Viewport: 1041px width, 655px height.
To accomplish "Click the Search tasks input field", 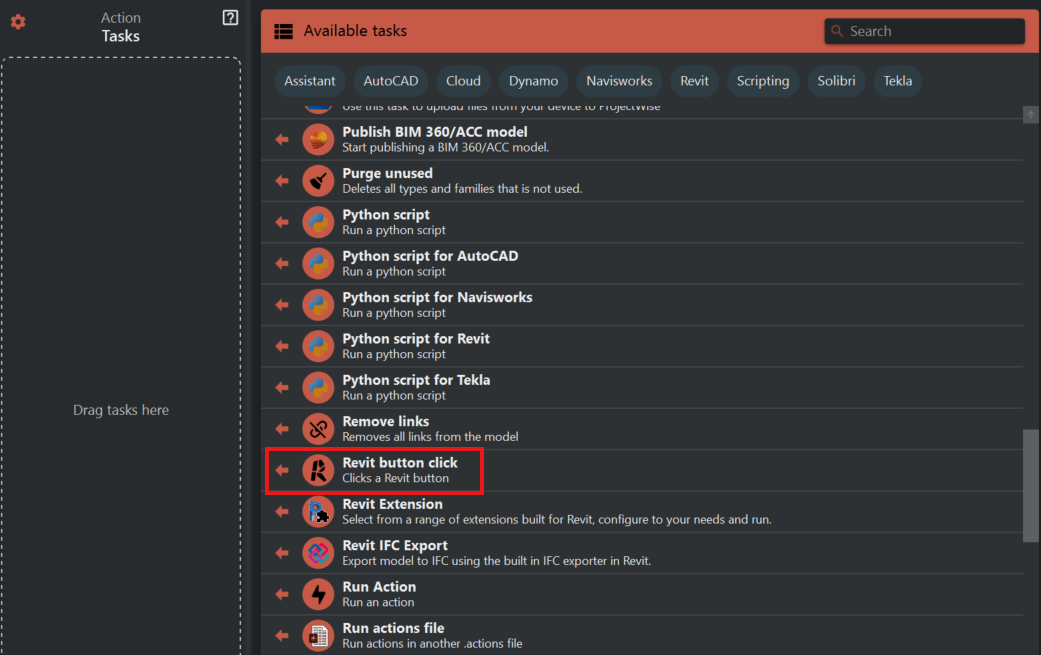I will (930, 31).
